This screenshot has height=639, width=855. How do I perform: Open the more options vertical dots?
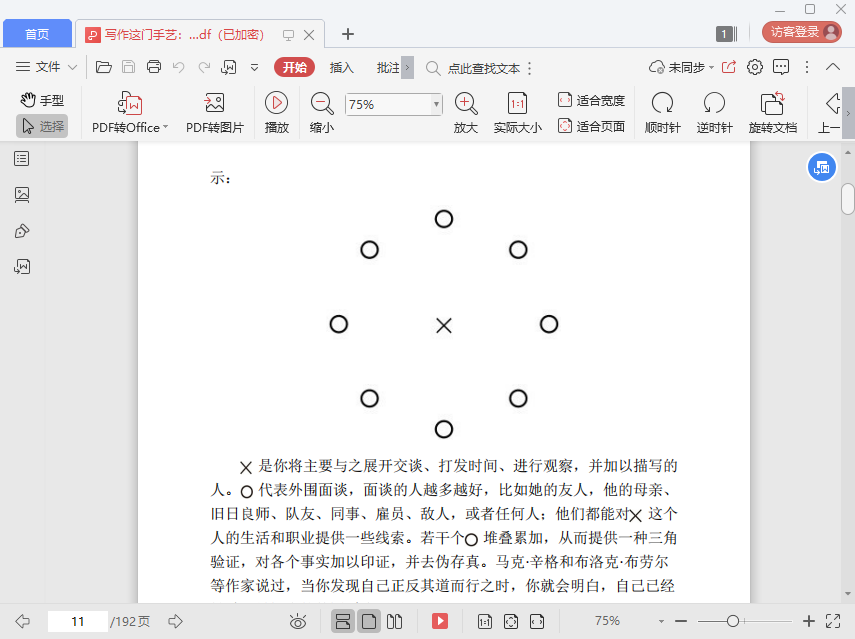point(807,67)
